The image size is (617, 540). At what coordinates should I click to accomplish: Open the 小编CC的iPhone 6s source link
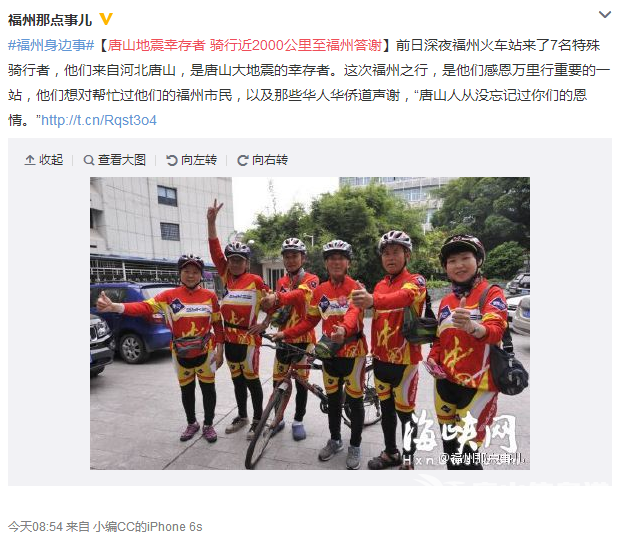pyautogui.click(x=148, y=527)
